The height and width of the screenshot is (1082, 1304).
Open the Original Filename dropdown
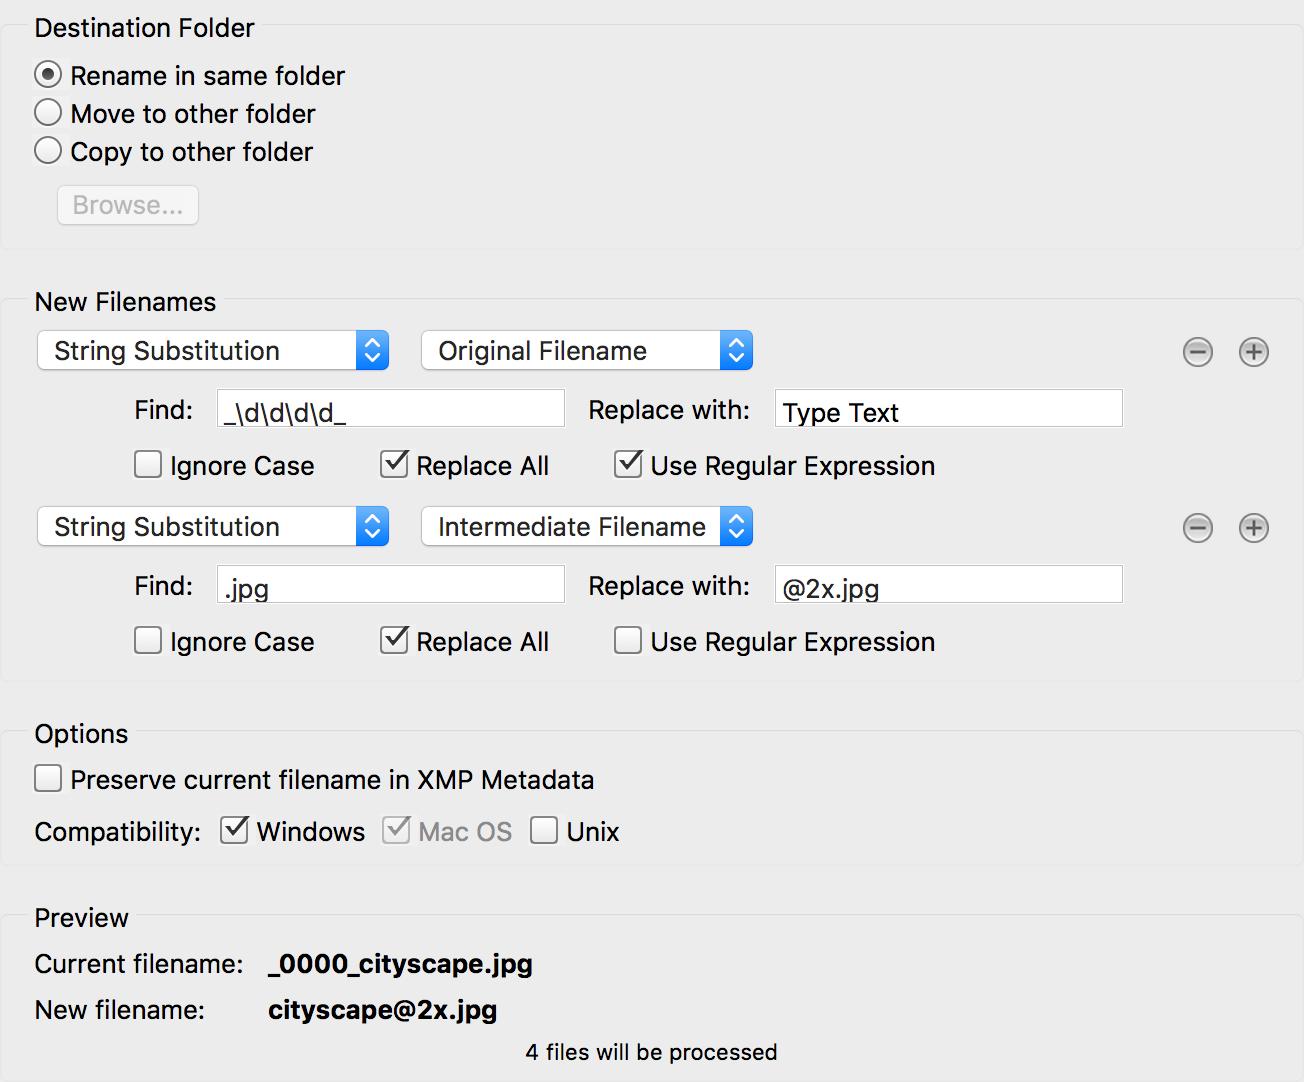[x=586, y=350]
